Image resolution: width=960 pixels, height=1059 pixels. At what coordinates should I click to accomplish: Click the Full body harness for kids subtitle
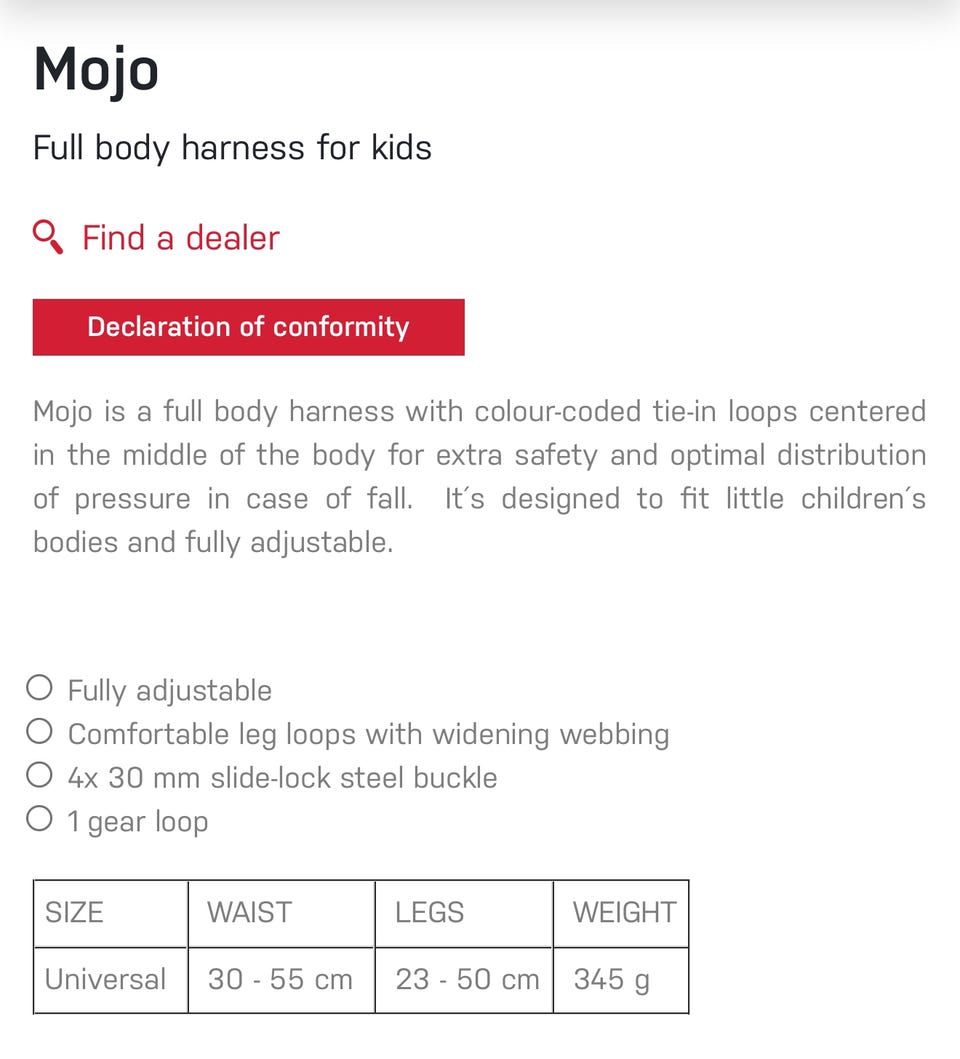coord(232,148)
